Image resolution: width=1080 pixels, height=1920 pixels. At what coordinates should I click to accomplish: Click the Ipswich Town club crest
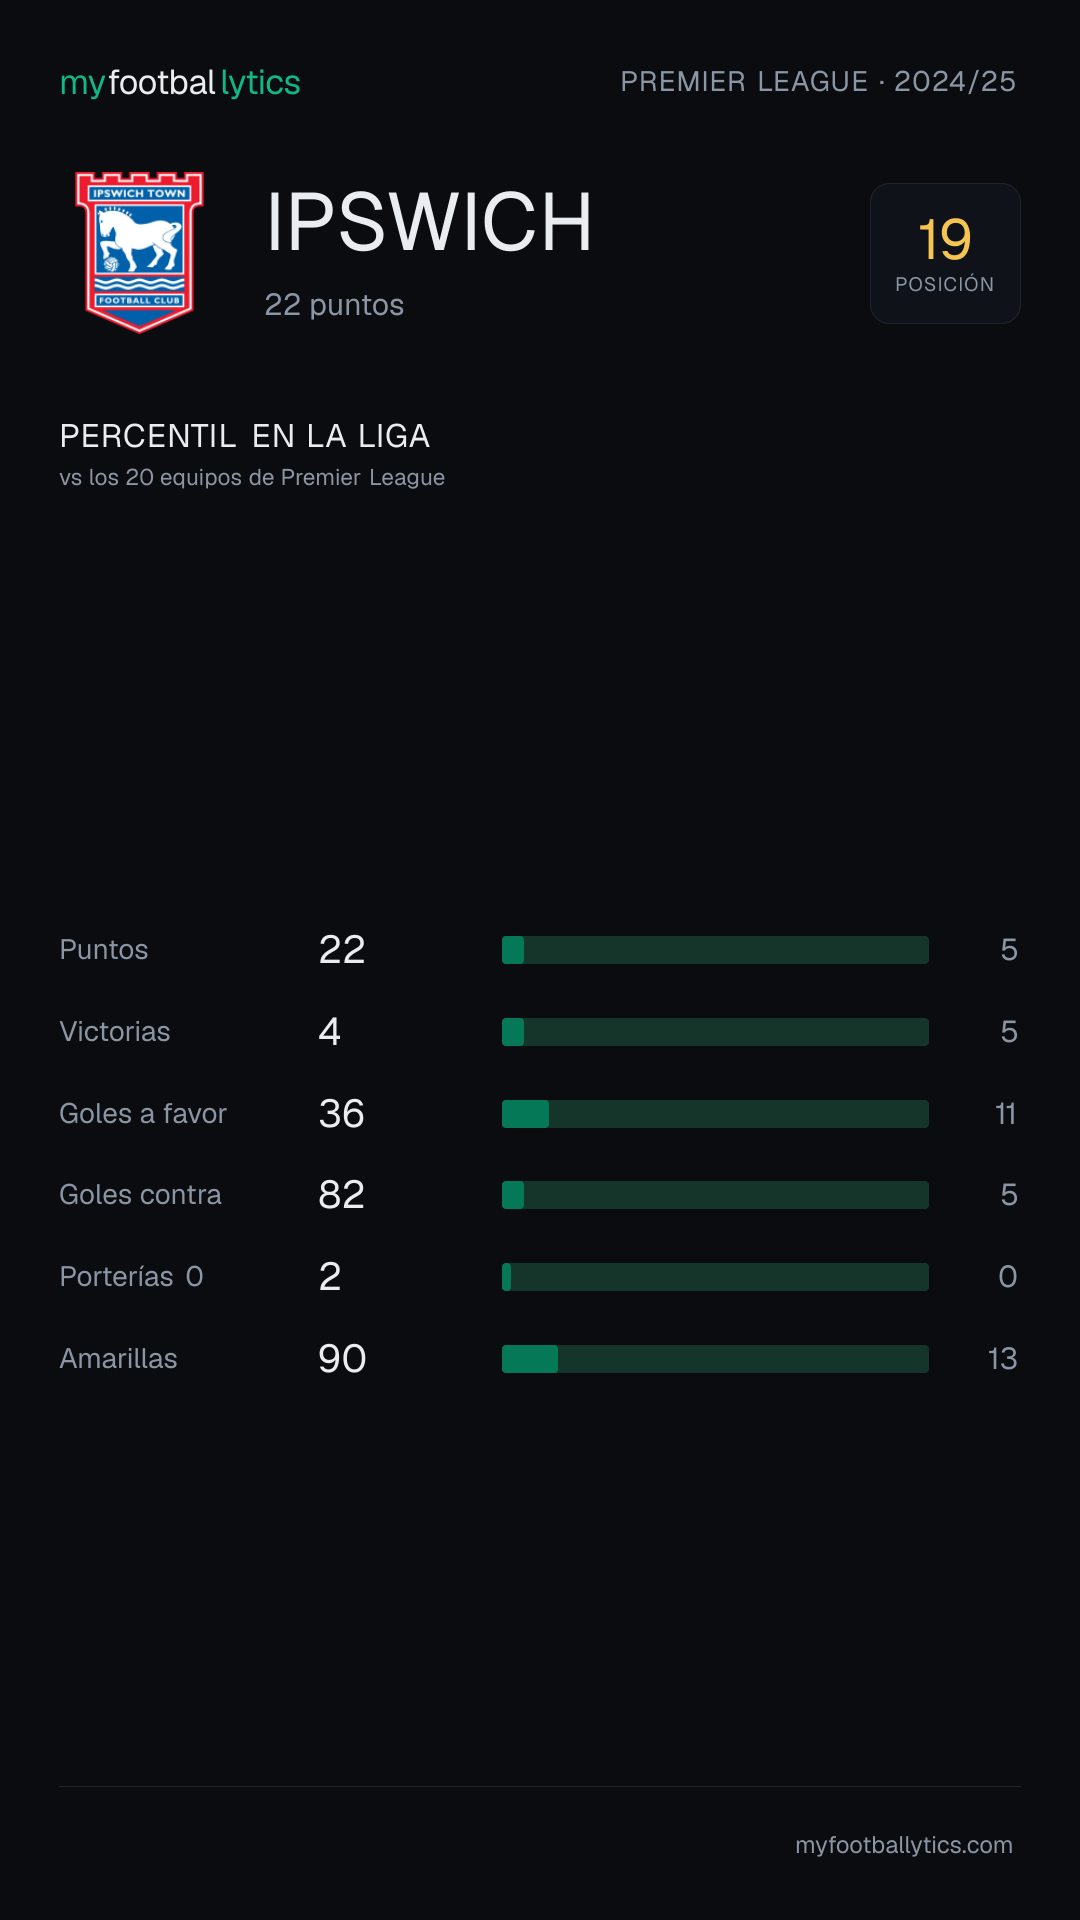click(140, 252)
